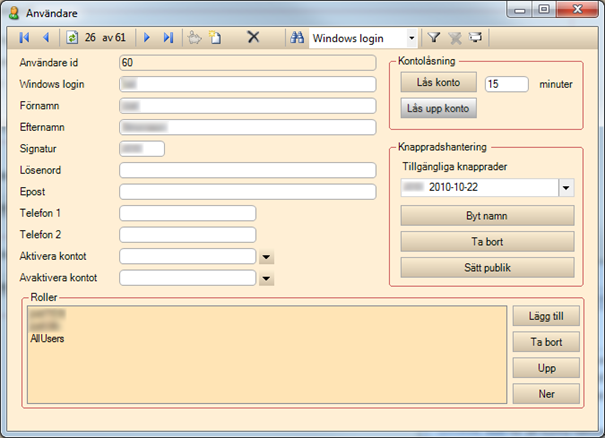Expand the Tillgängliga knapprader dropdown
Screen dimensions: 605x438
coord(566,187)
